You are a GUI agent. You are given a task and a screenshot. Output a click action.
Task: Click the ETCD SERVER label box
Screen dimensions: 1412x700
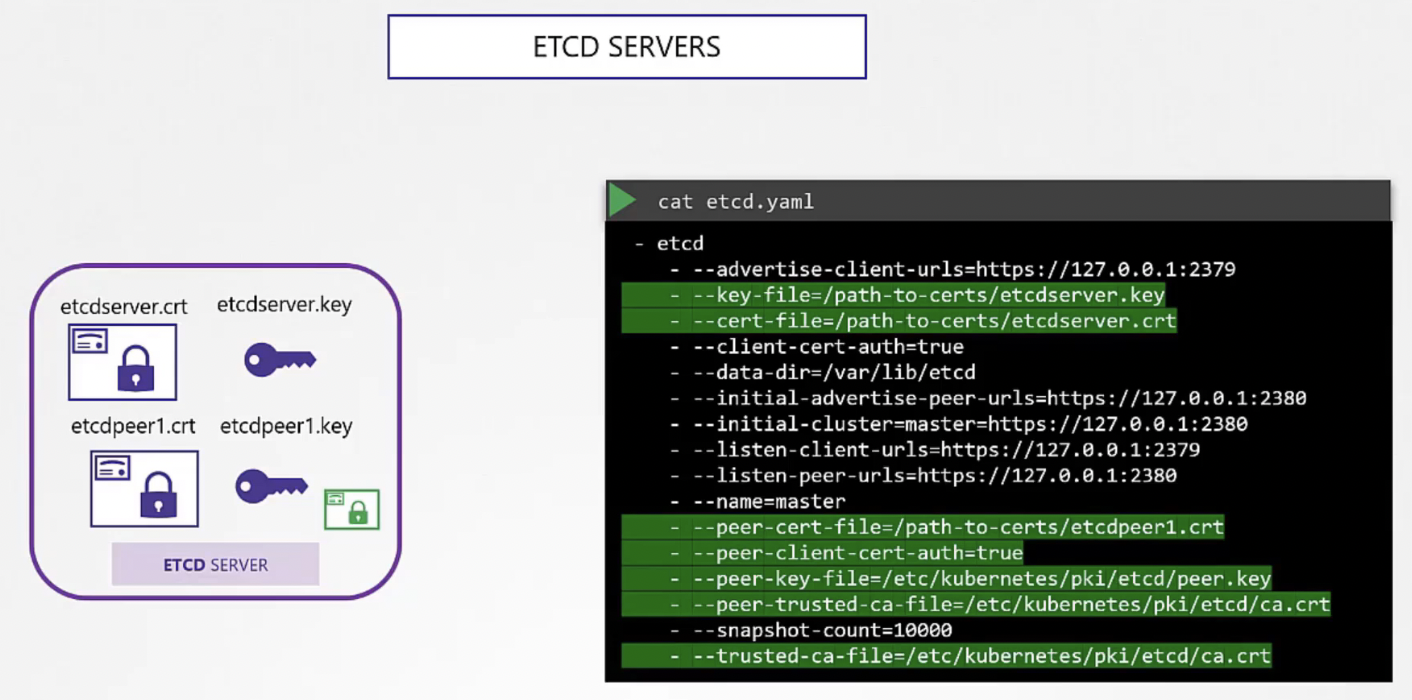(215, 565)
